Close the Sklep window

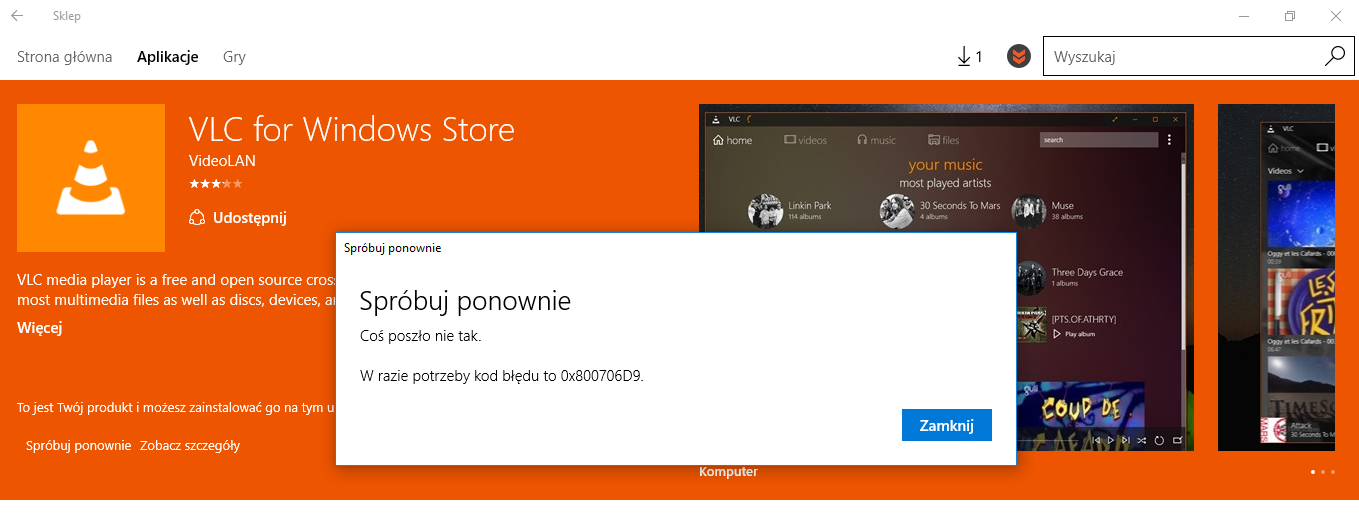pos(1336,16)
